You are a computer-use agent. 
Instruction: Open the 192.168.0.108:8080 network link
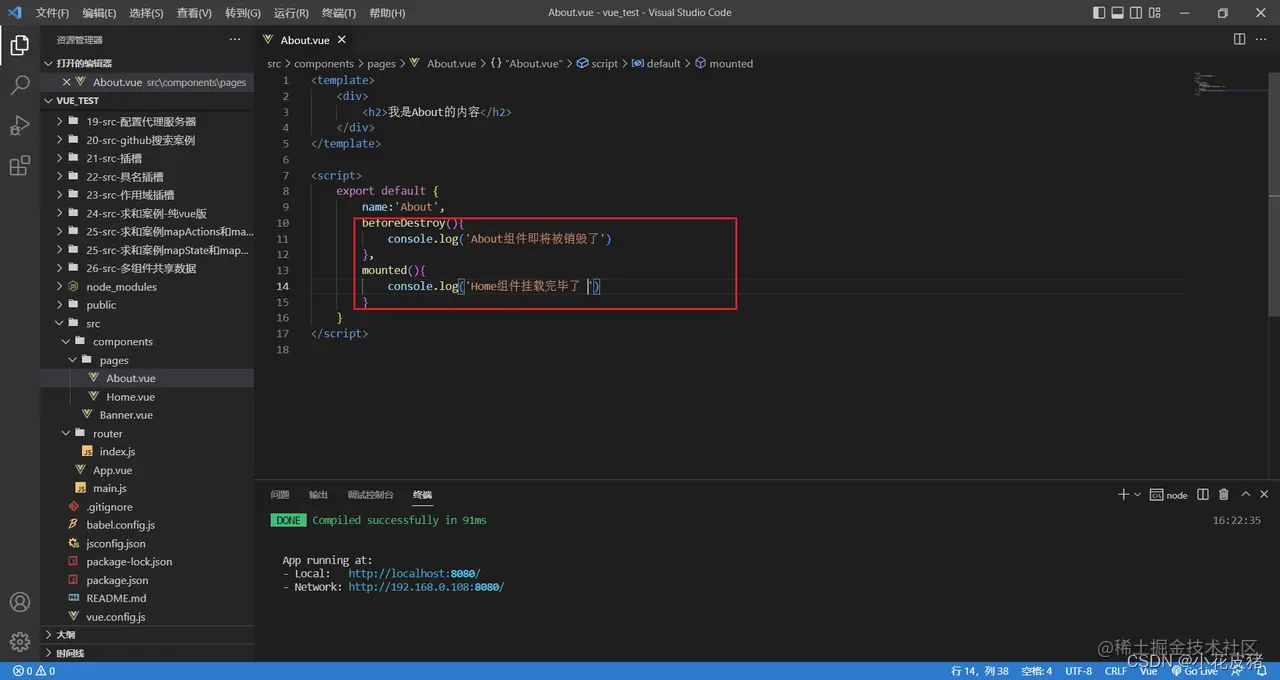point(426,588)
